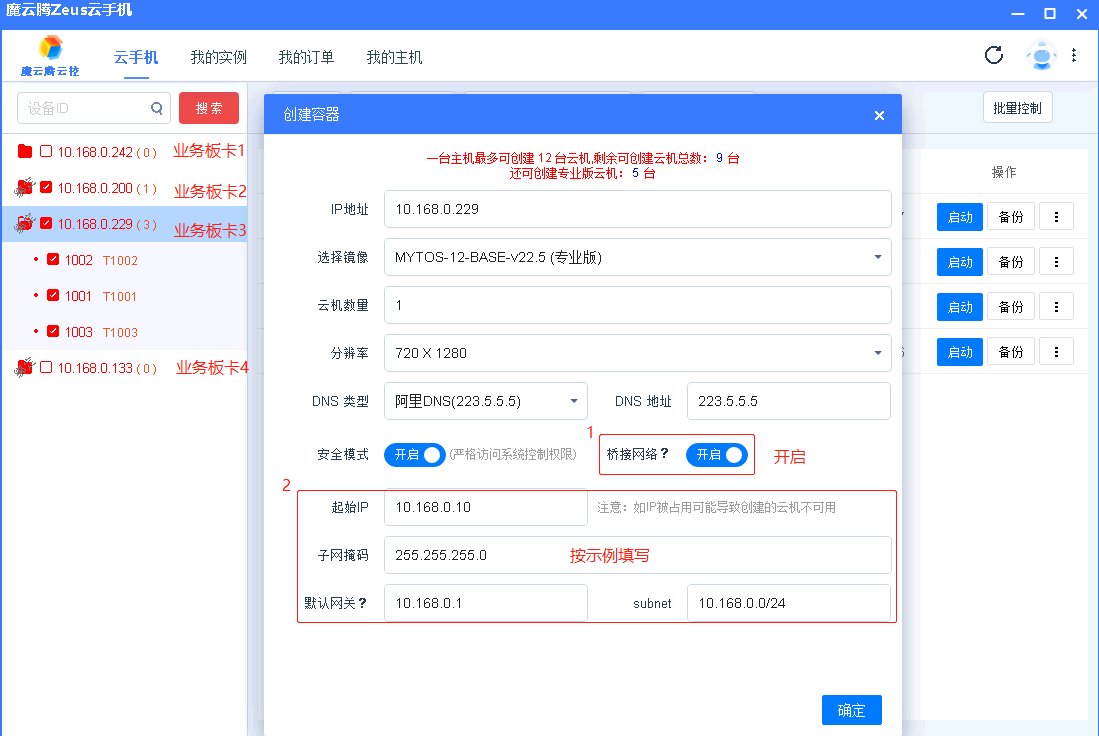The height and width of the screenshot is (736, 1099).
Task: Uncheck the checkbox for device 1002
Action: pyautogui.click(x=54, y=260)
